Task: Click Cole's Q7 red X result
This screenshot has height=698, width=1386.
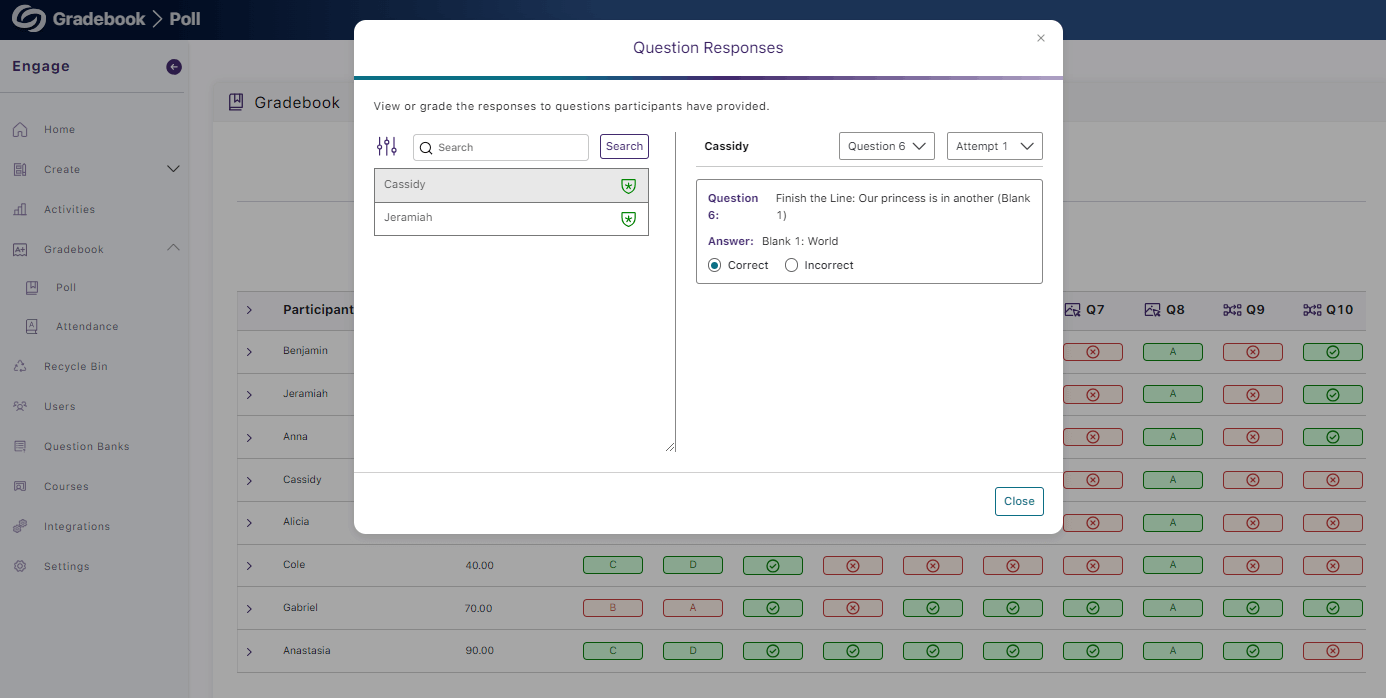Action: click(x=1092, y=566)
